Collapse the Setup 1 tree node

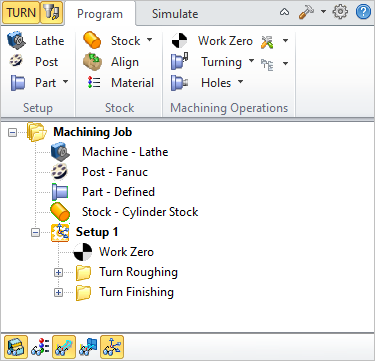35,232
